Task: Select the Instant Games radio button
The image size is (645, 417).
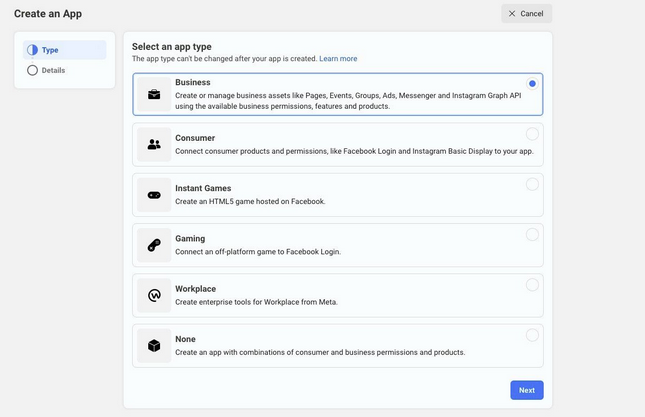Action: 532,184
